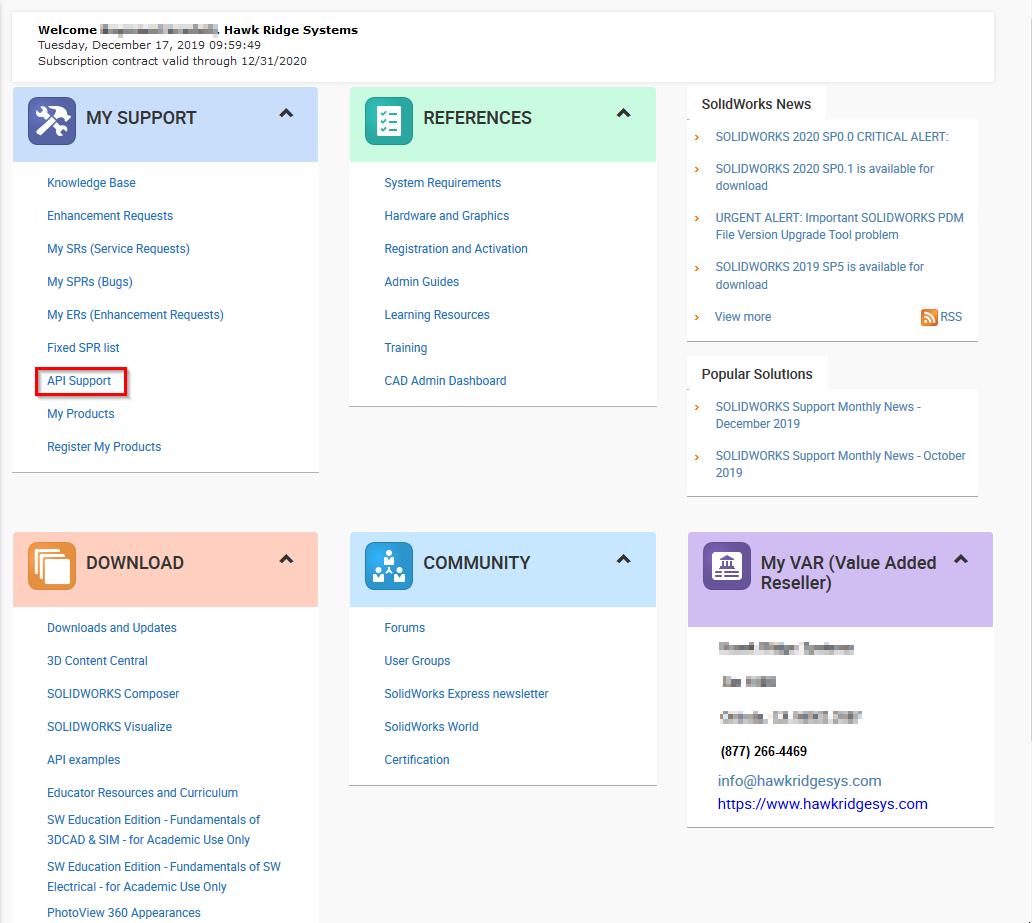Screen dimensions: 1032x923
Task: Click the Training link
Action: coord(405,348)
